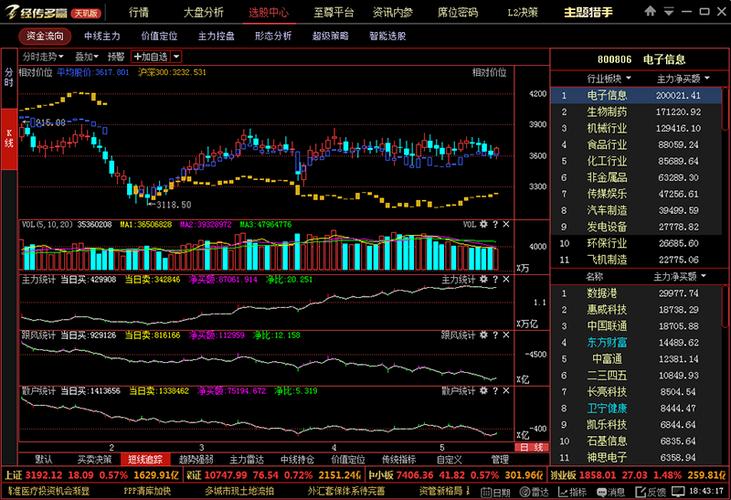Open 主力净买额 dropdown in stock list header

click(x=679, y=277)
